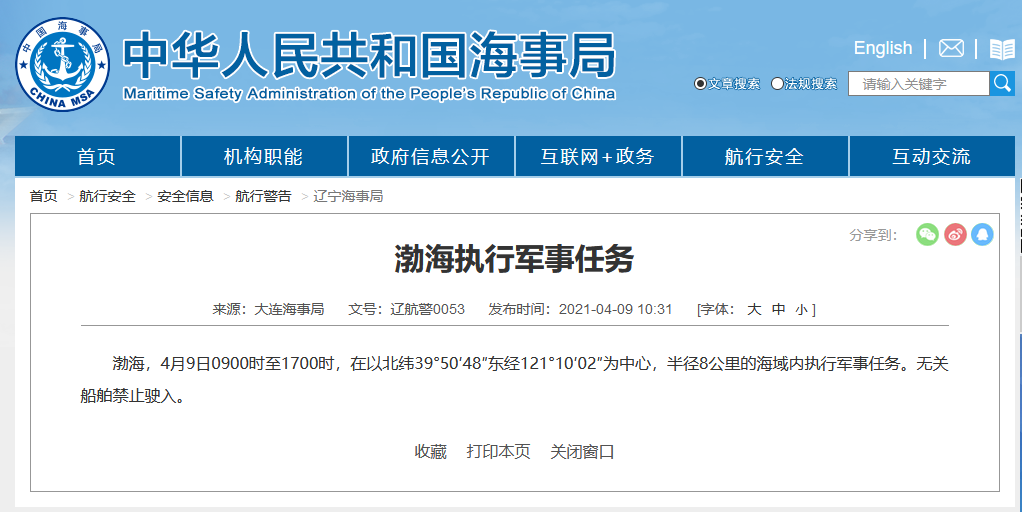Expand the 互联网+政务 menu
Screen dimensions: 1022x512
point(597,157)
